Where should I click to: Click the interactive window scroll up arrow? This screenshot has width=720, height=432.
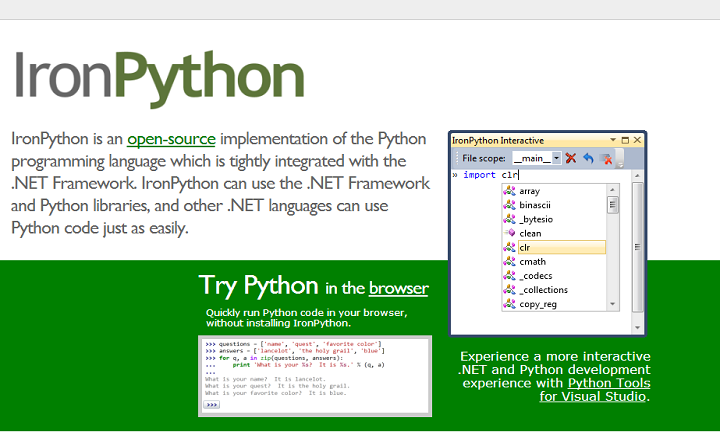[637, 176]
